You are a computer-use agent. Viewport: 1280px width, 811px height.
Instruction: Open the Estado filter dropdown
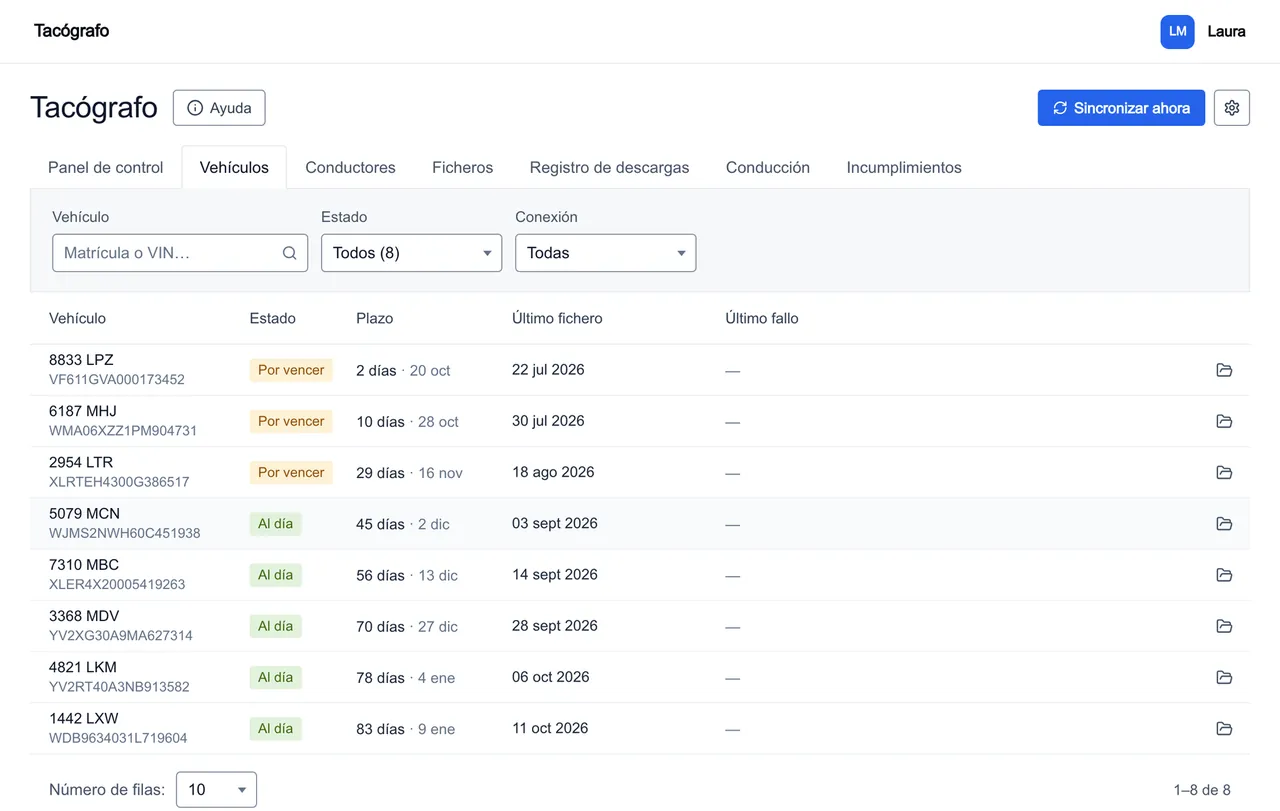pos(411,253)
